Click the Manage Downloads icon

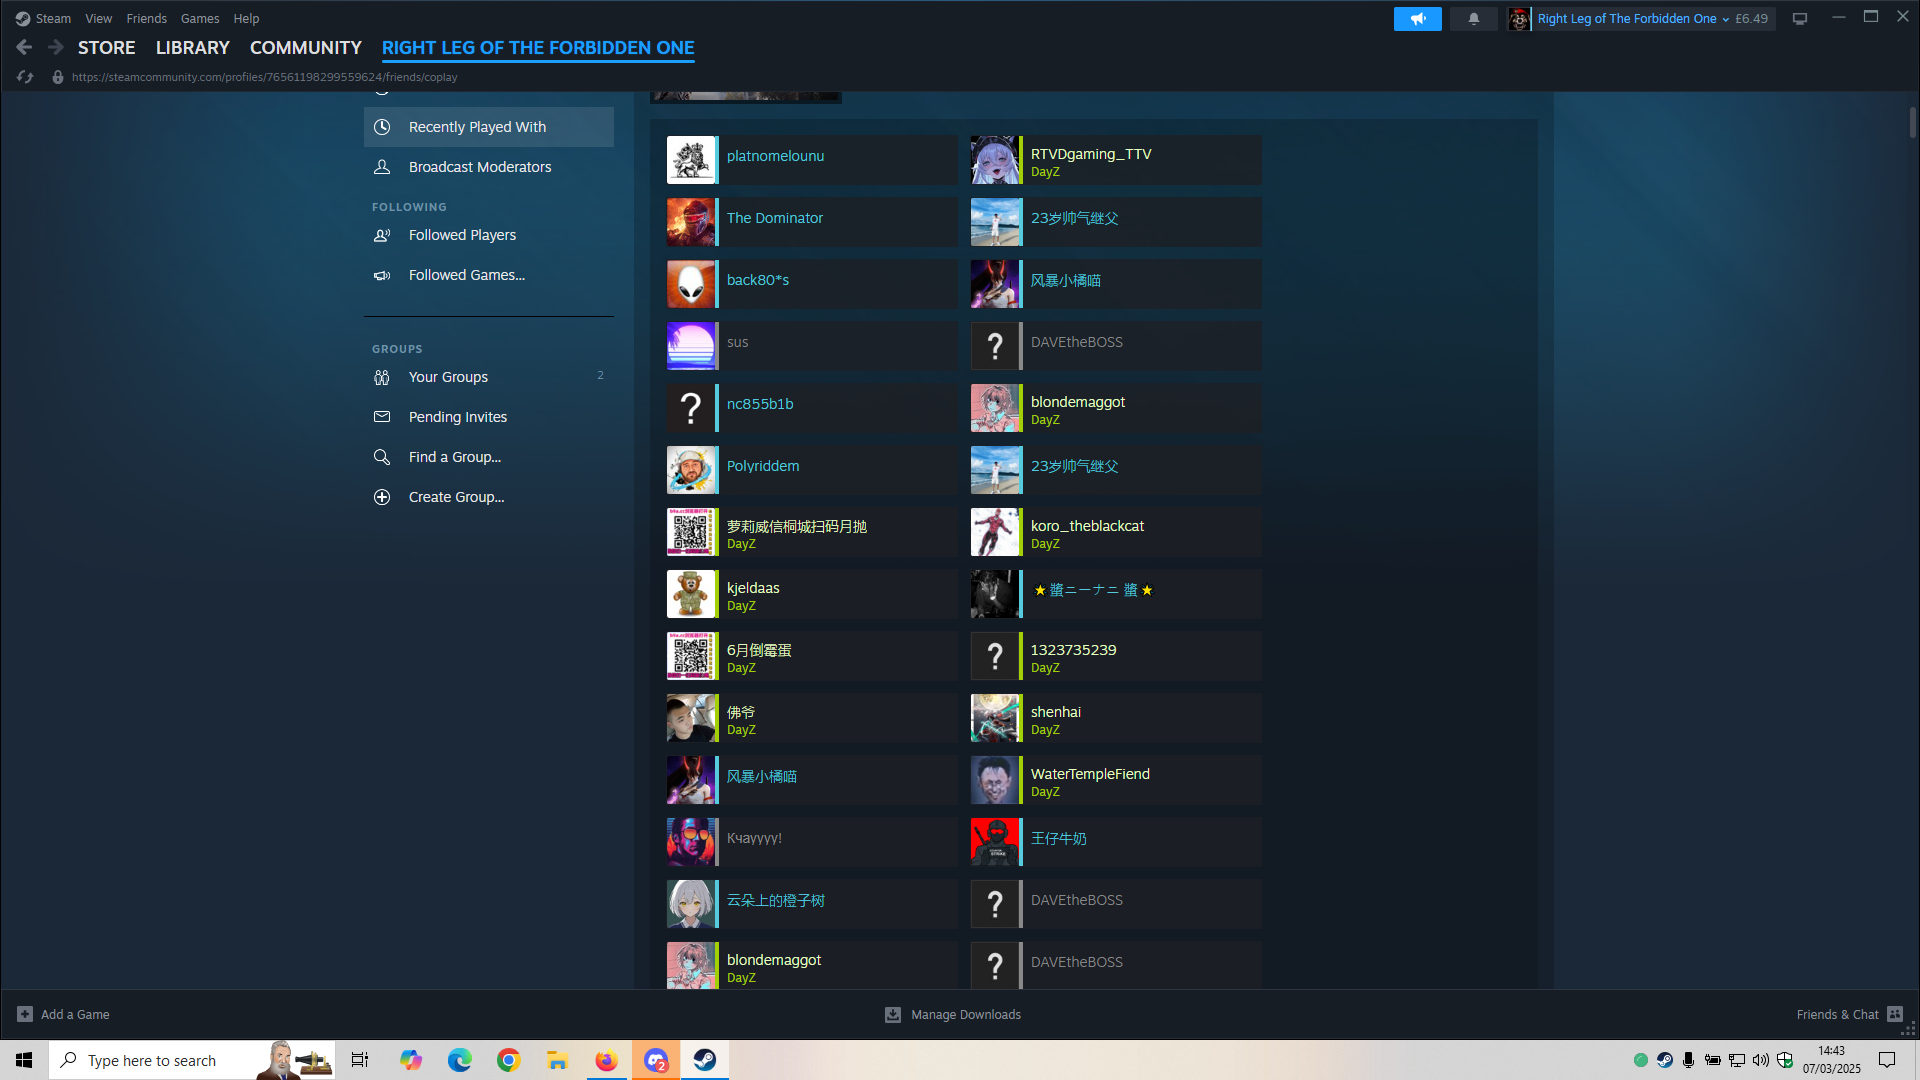(893, 1014)
